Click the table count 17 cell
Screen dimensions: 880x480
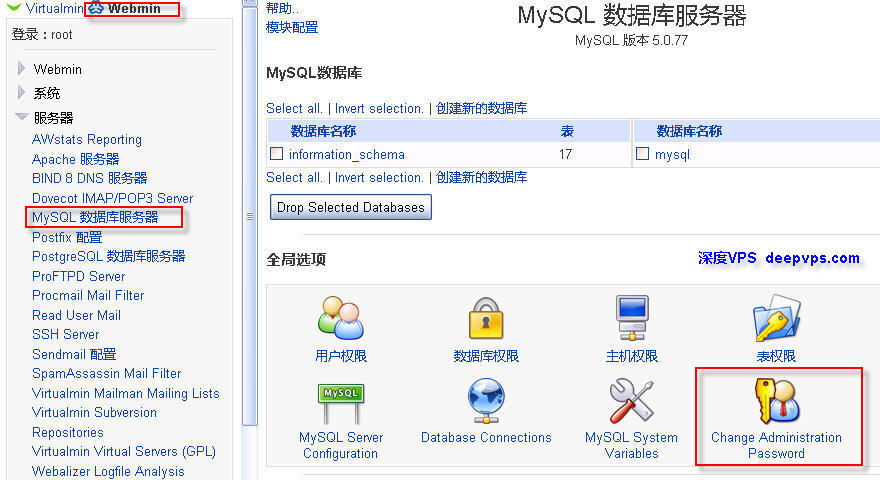565,154
